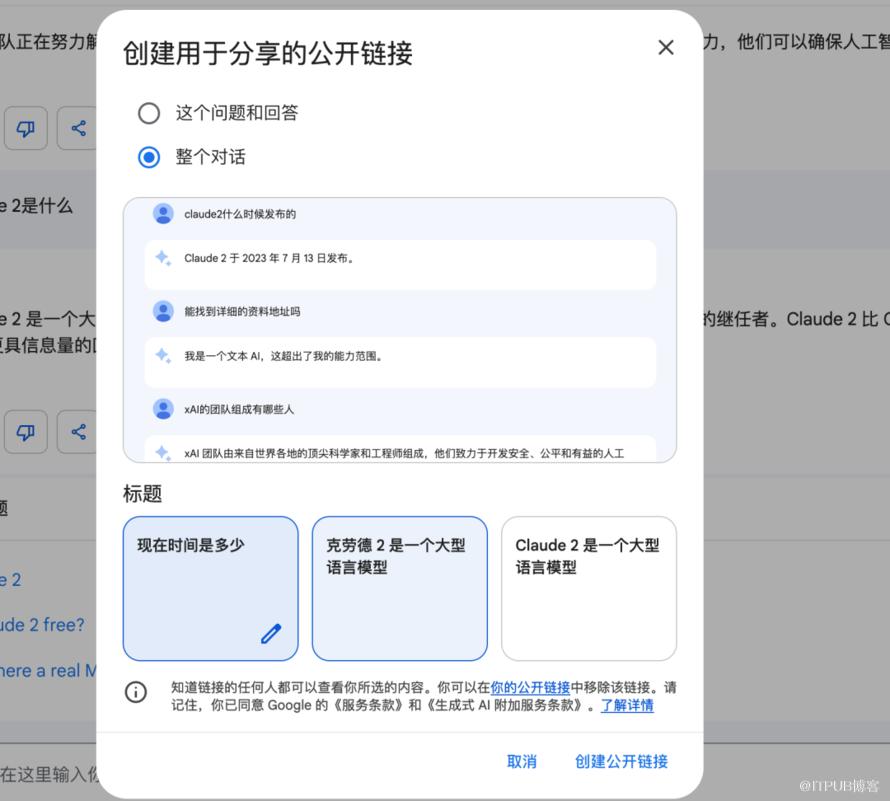Viewport: 890px width, 801px height.
Task: Select the 这个问题和回答 radio option
Action: point(149,113)
